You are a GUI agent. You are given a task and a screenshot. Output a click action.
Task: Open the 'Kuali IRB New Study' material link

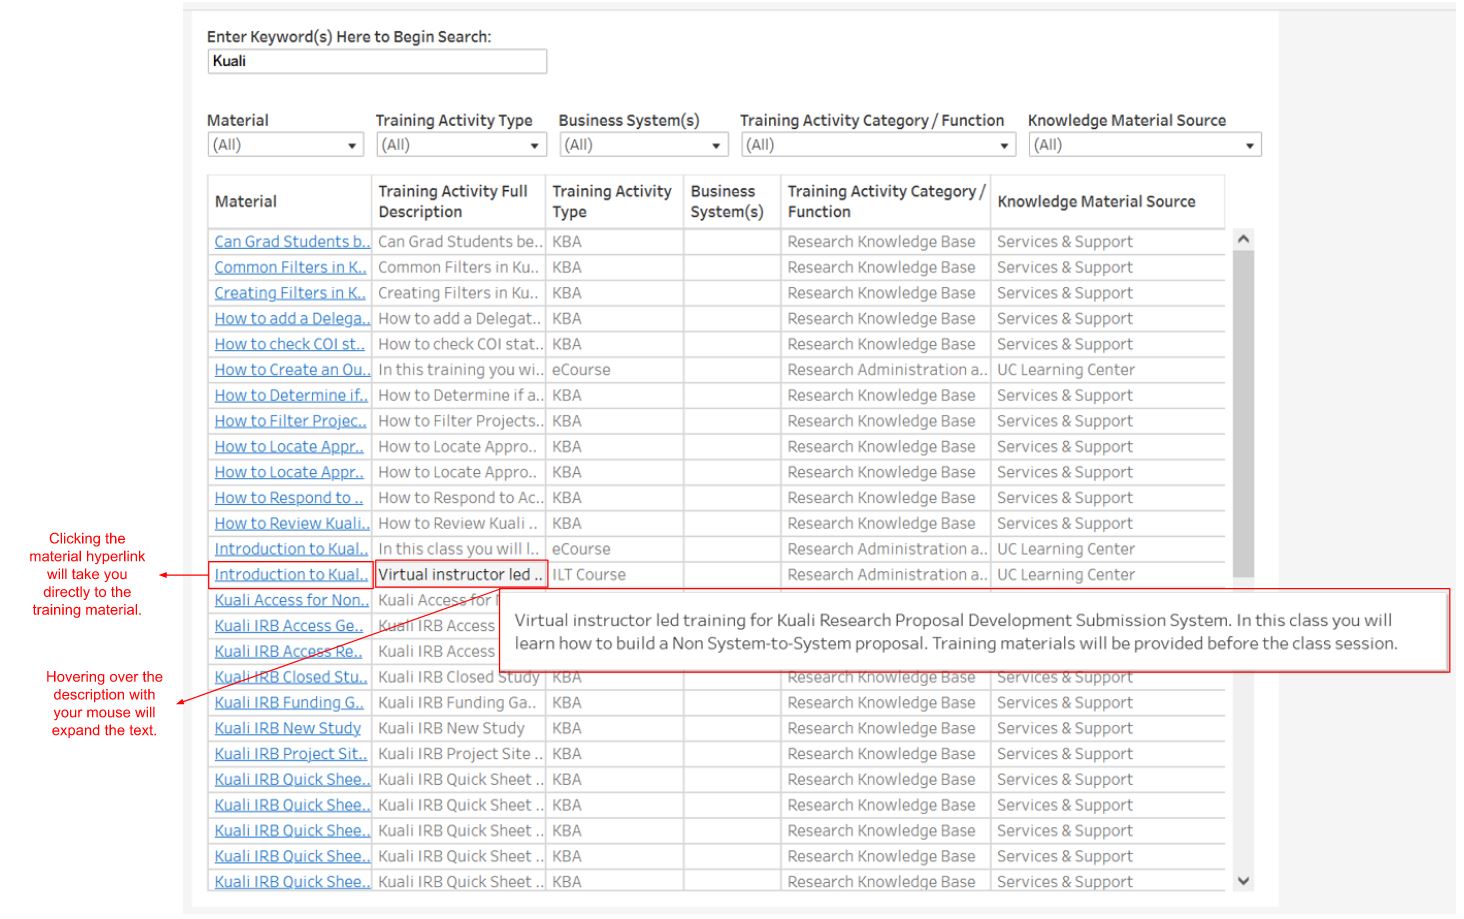[288, 729]
